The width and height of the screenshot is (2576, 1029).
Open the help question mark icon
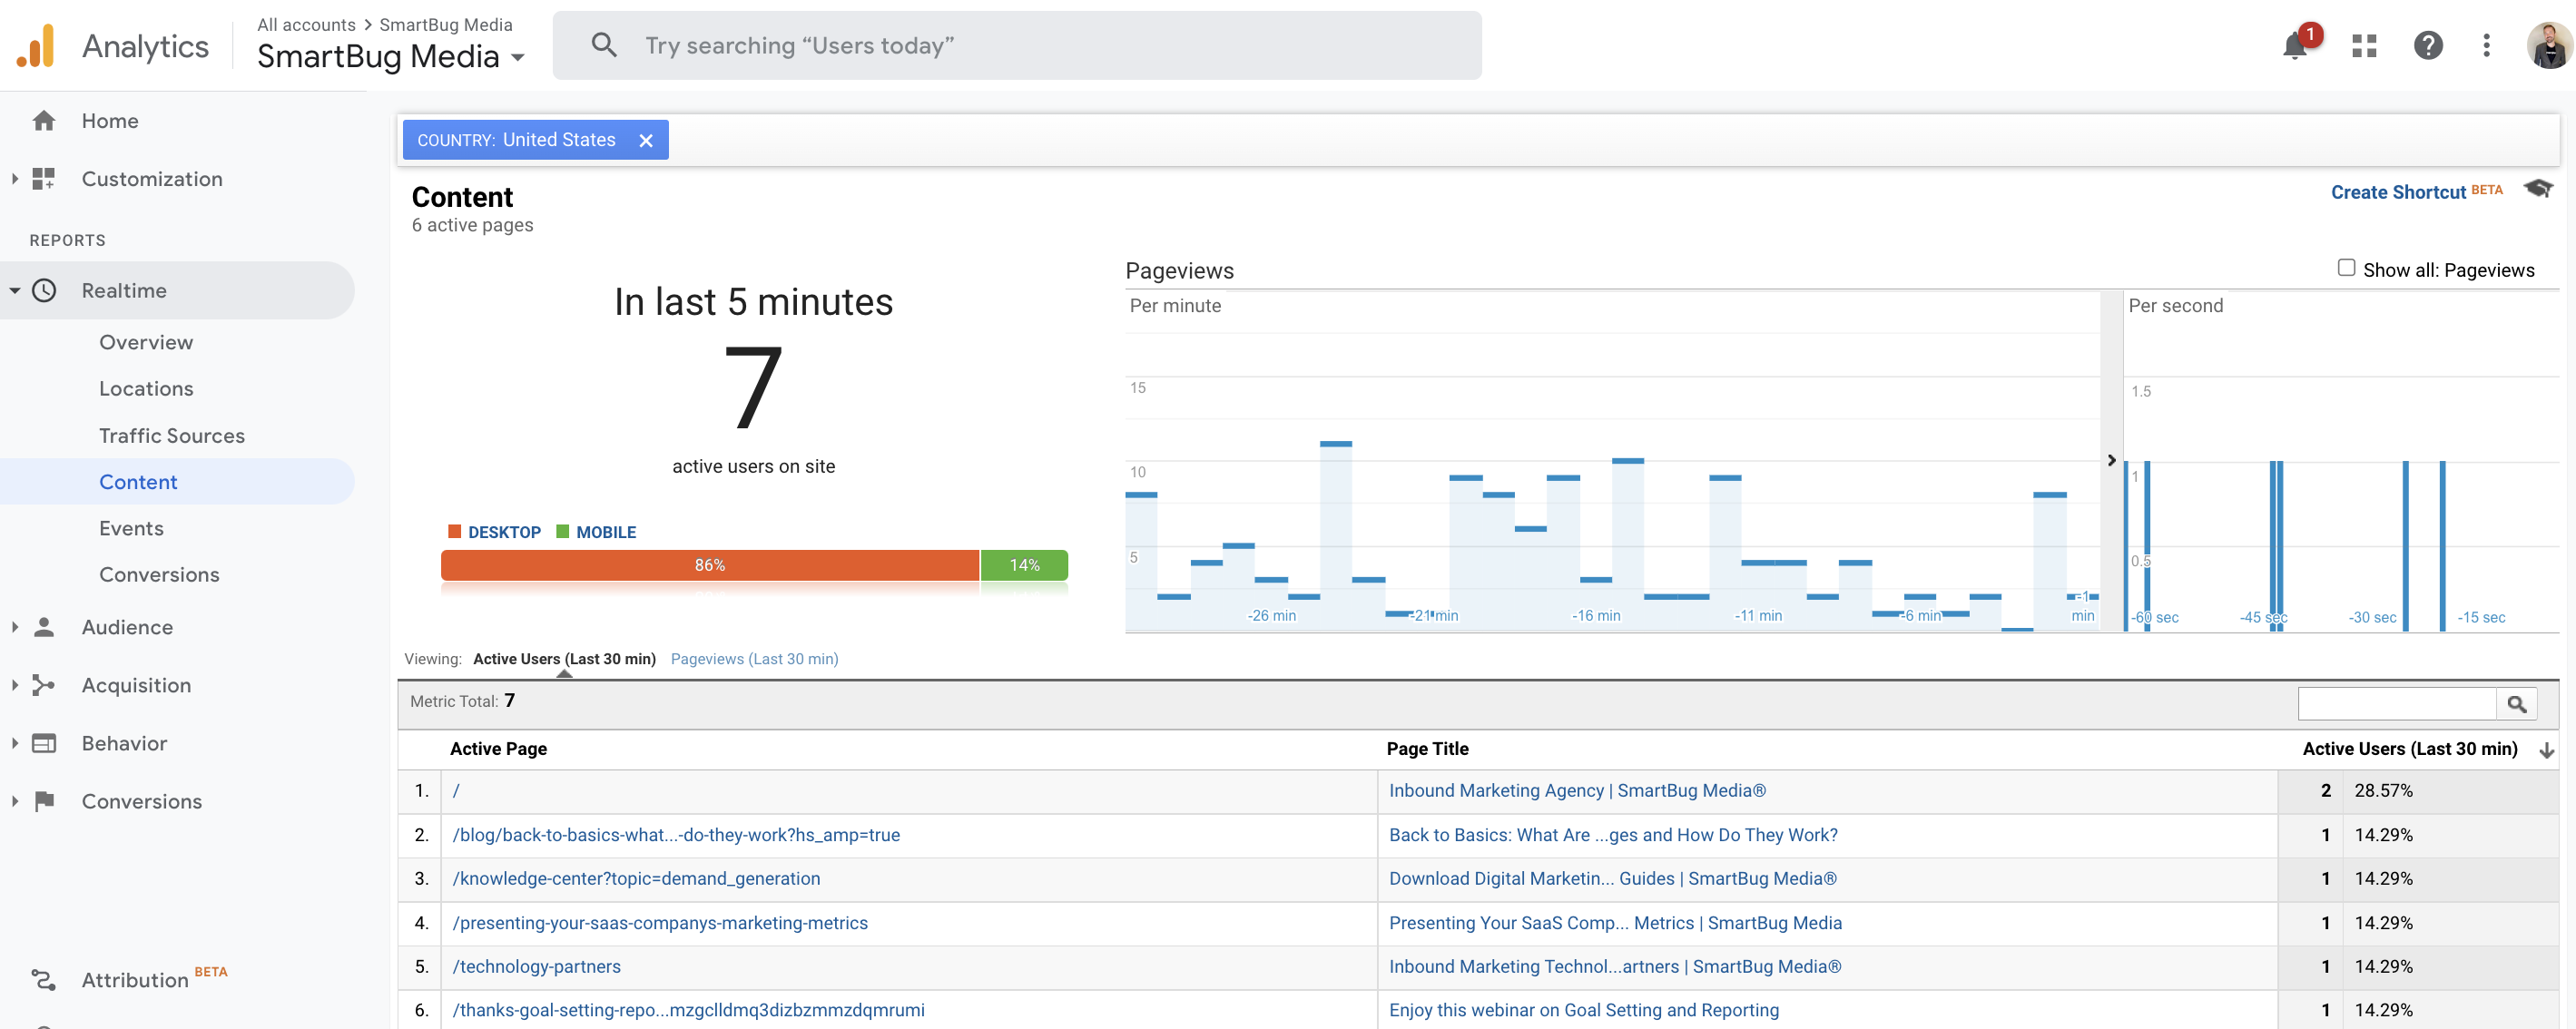coord(2428,46)
